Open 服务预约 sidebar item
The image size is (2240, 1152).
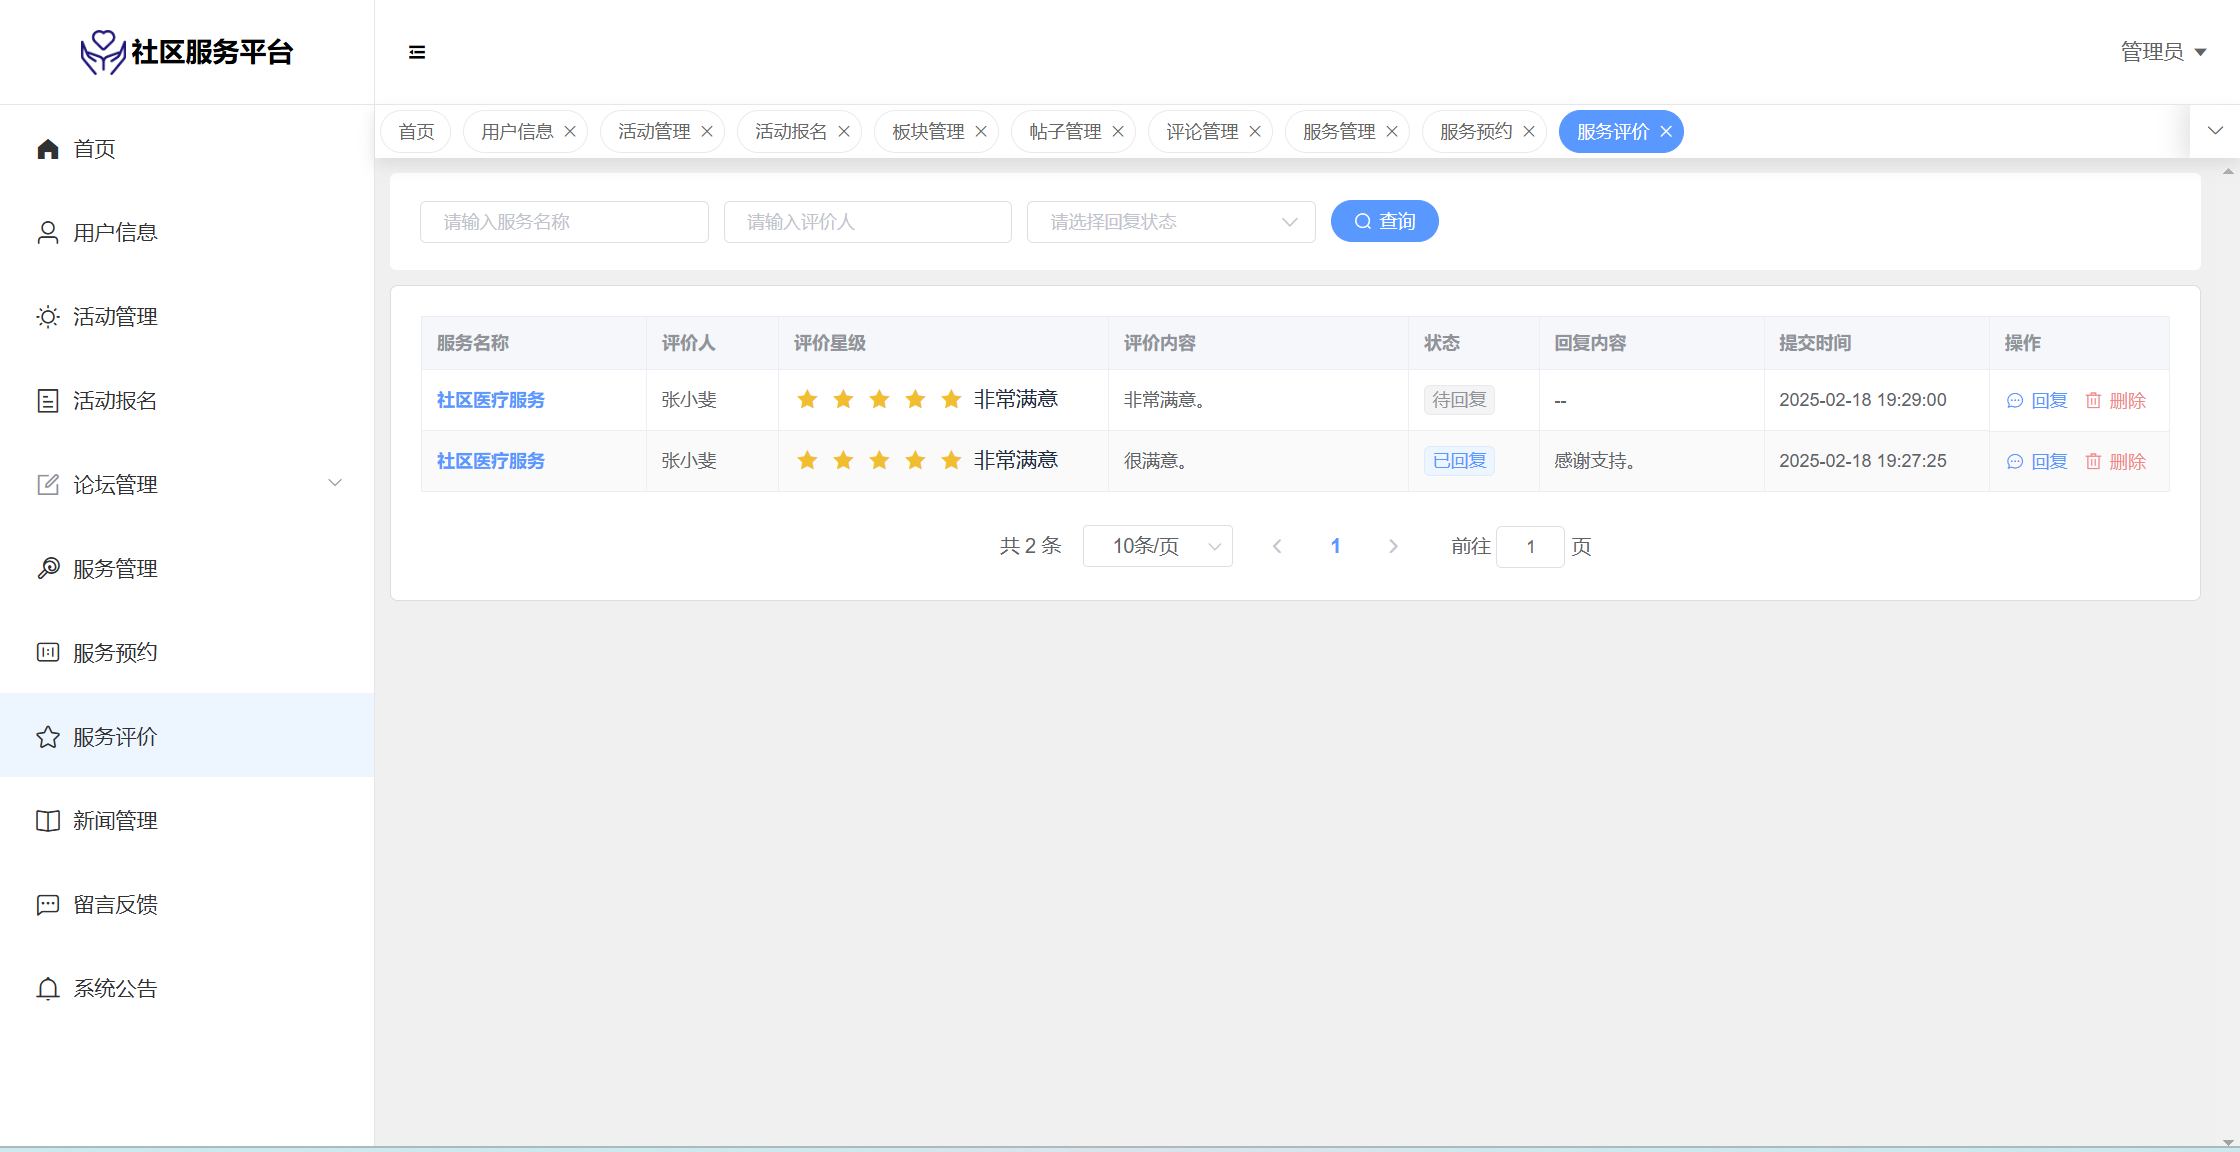tap(114, 653)
